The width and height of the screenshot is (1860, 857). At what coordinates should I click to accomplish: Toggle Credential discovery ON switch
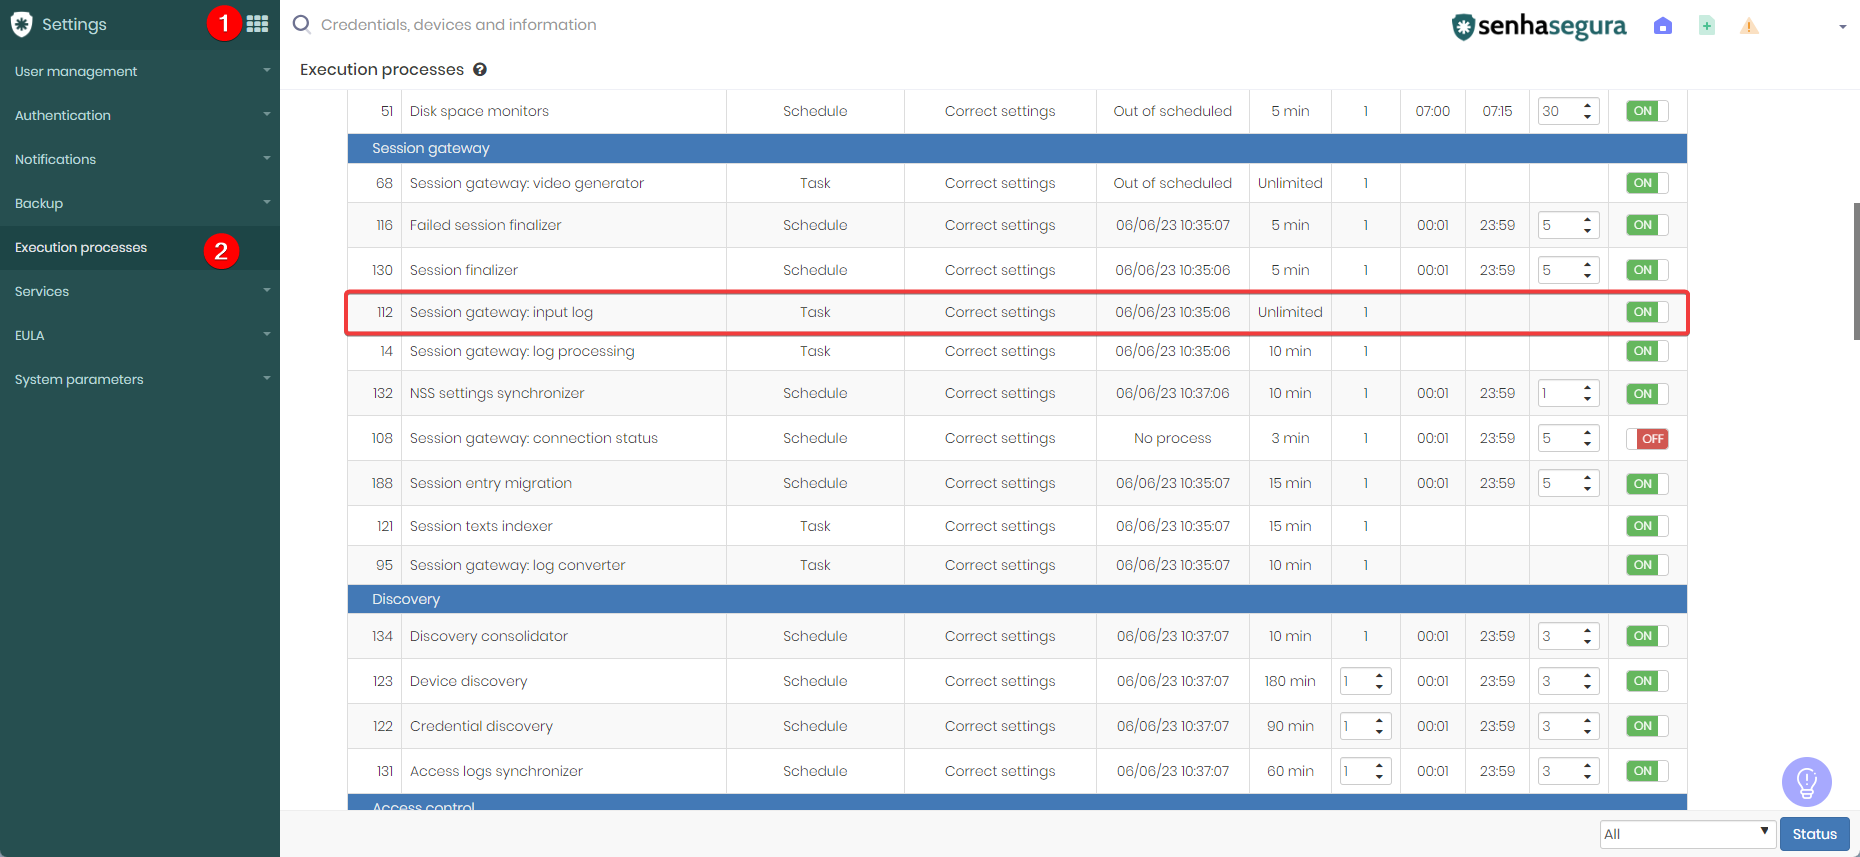(1646, 726)
